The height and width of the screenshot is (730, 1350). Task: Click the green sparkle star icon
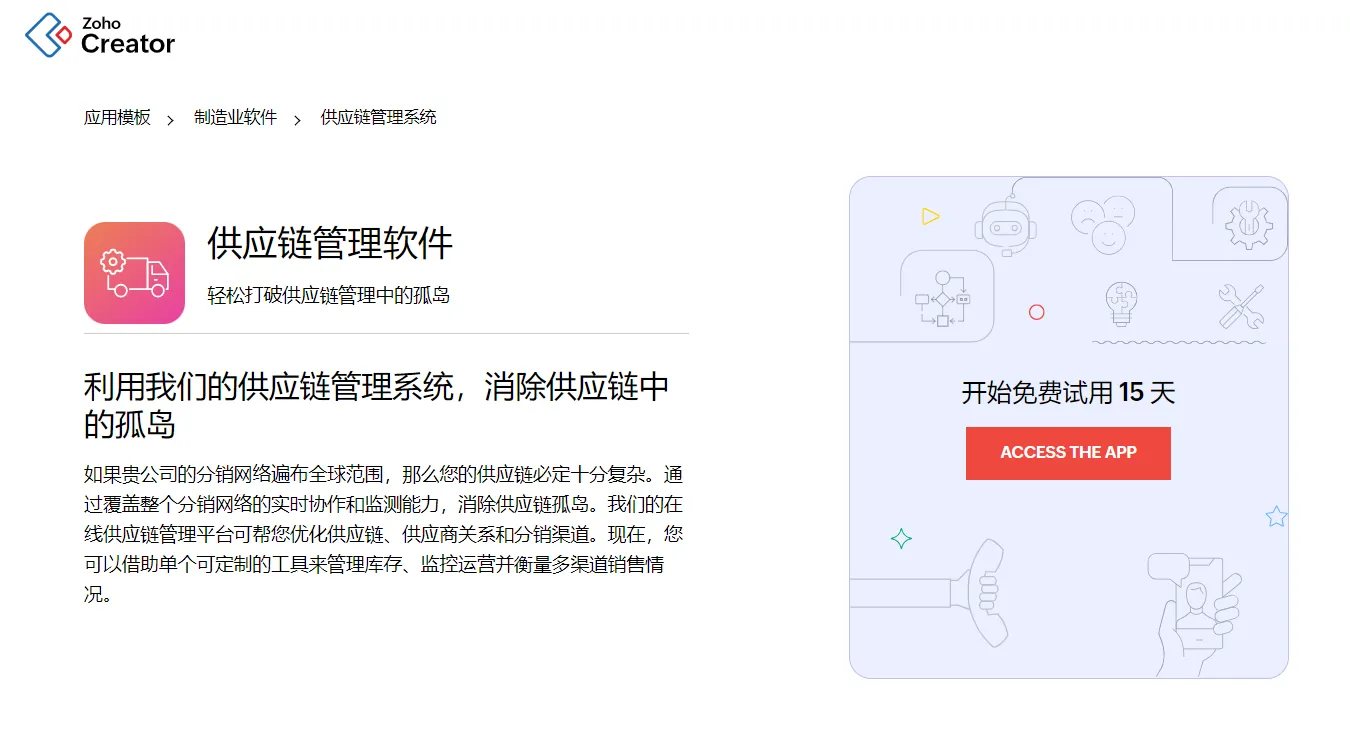pyautogui.click(x=901, y=539)
